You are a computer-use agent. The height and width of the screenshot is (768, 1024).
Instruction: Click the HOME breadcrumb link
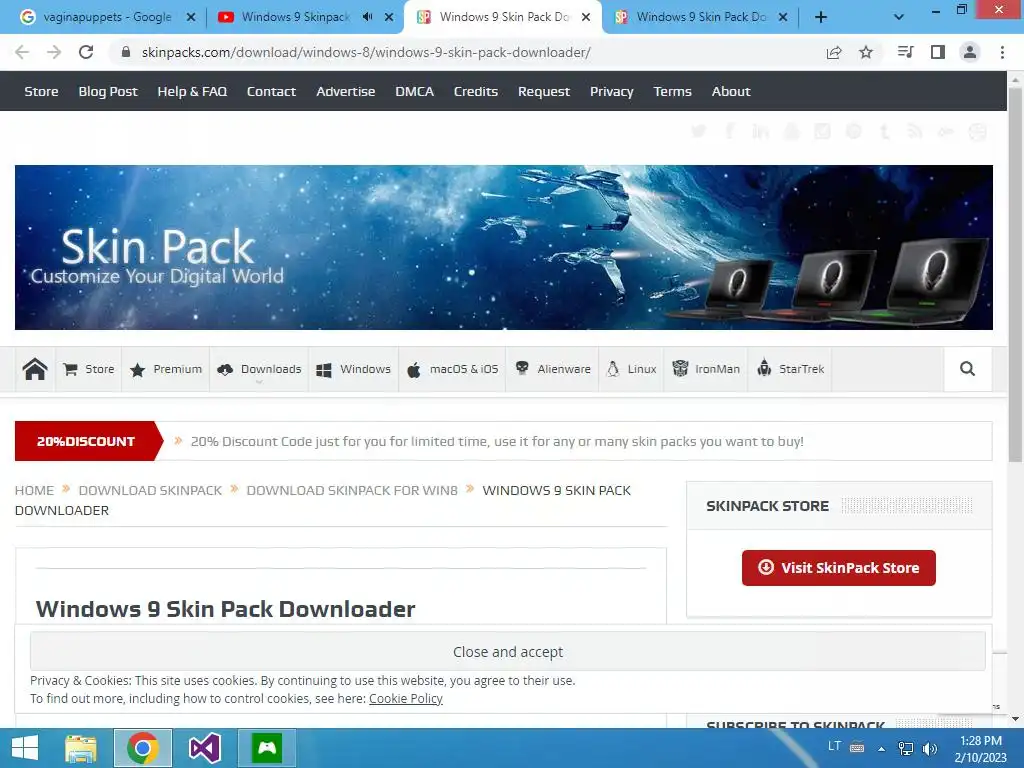point(35,490)
